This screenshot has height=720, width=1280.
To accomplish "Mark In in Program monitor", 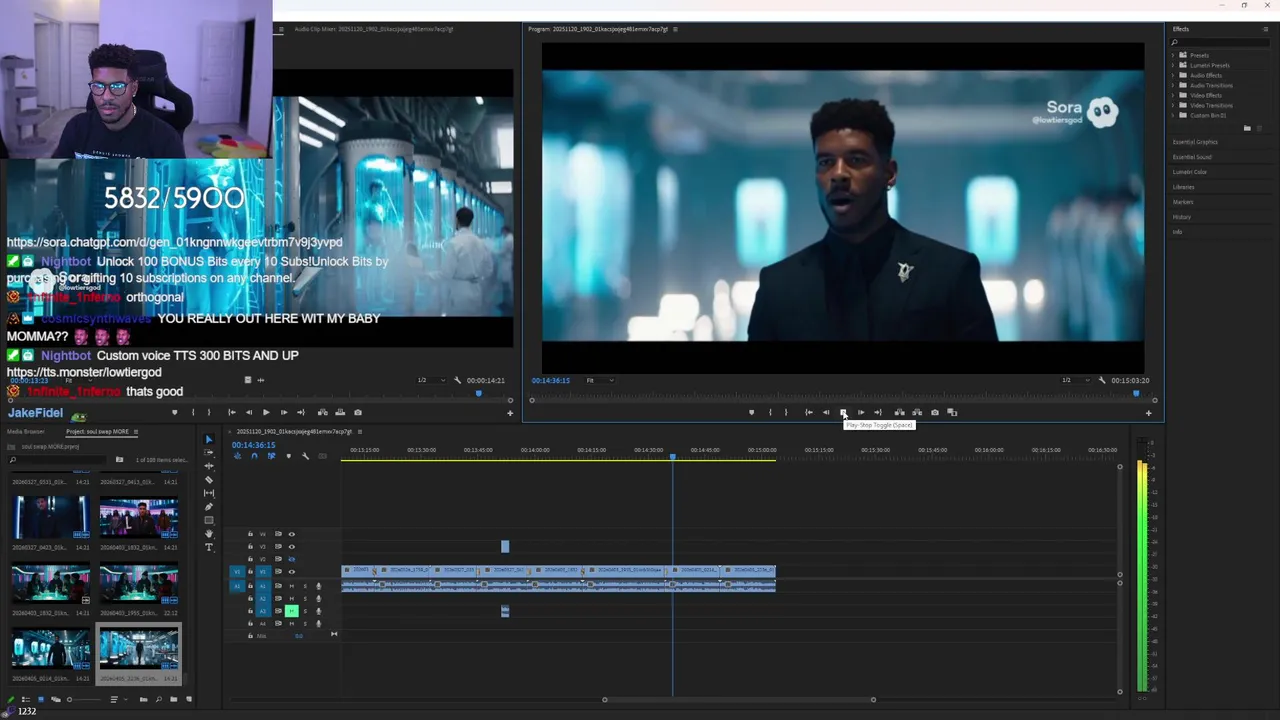I will click(770, 412).
